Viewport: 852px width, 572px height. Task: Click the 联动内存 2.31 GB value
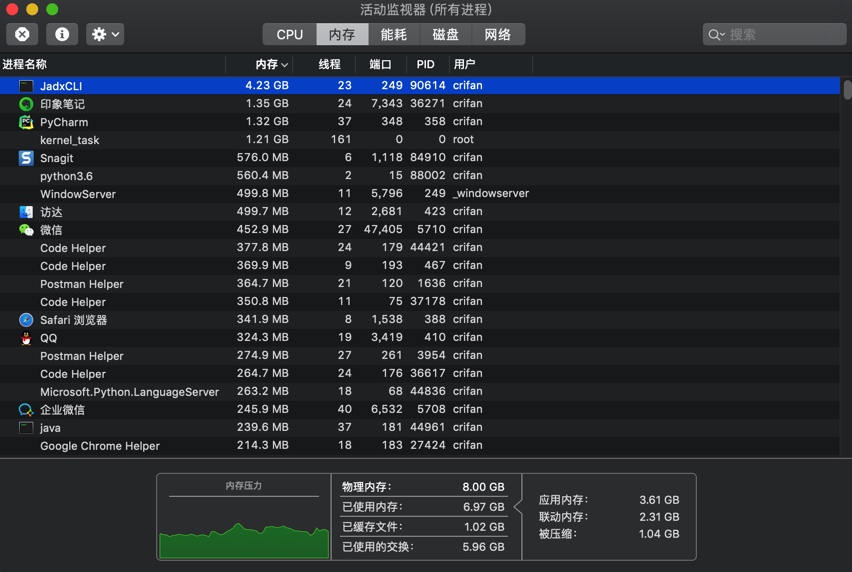pos(659,517)
